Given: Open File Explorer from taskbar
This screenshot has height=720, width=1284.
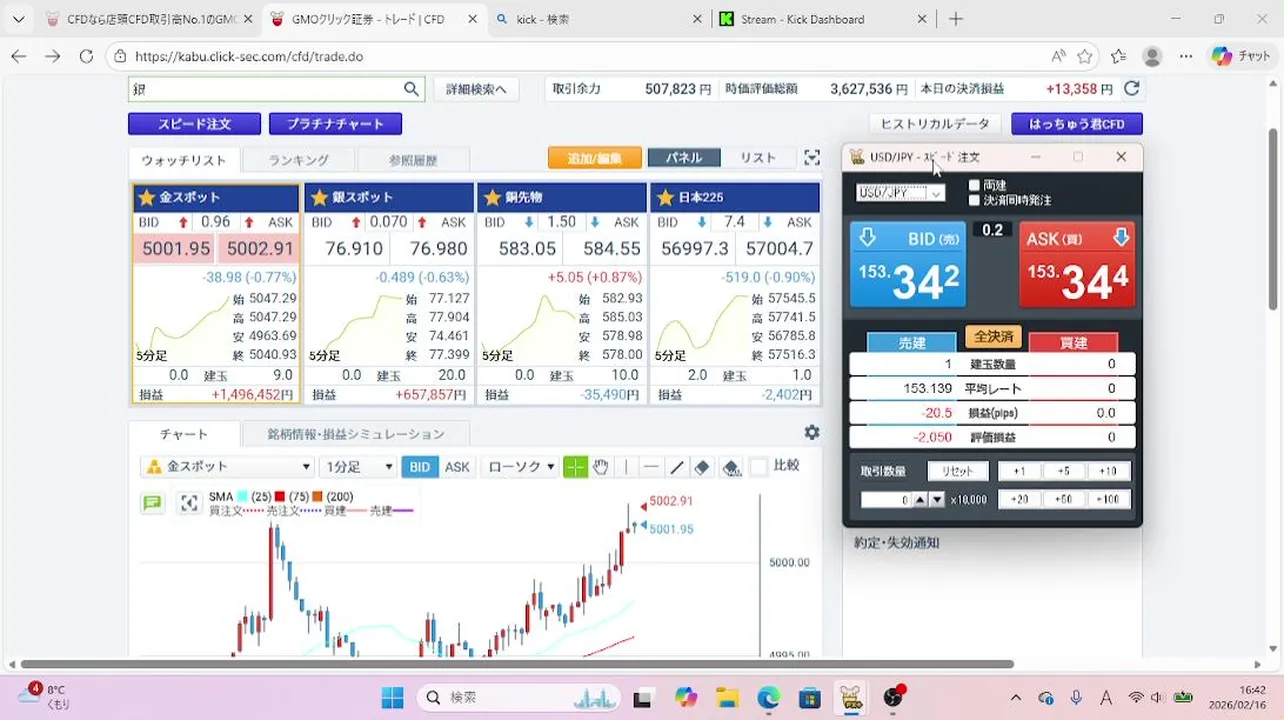Looking at the screenshot, I should (726, 697).
